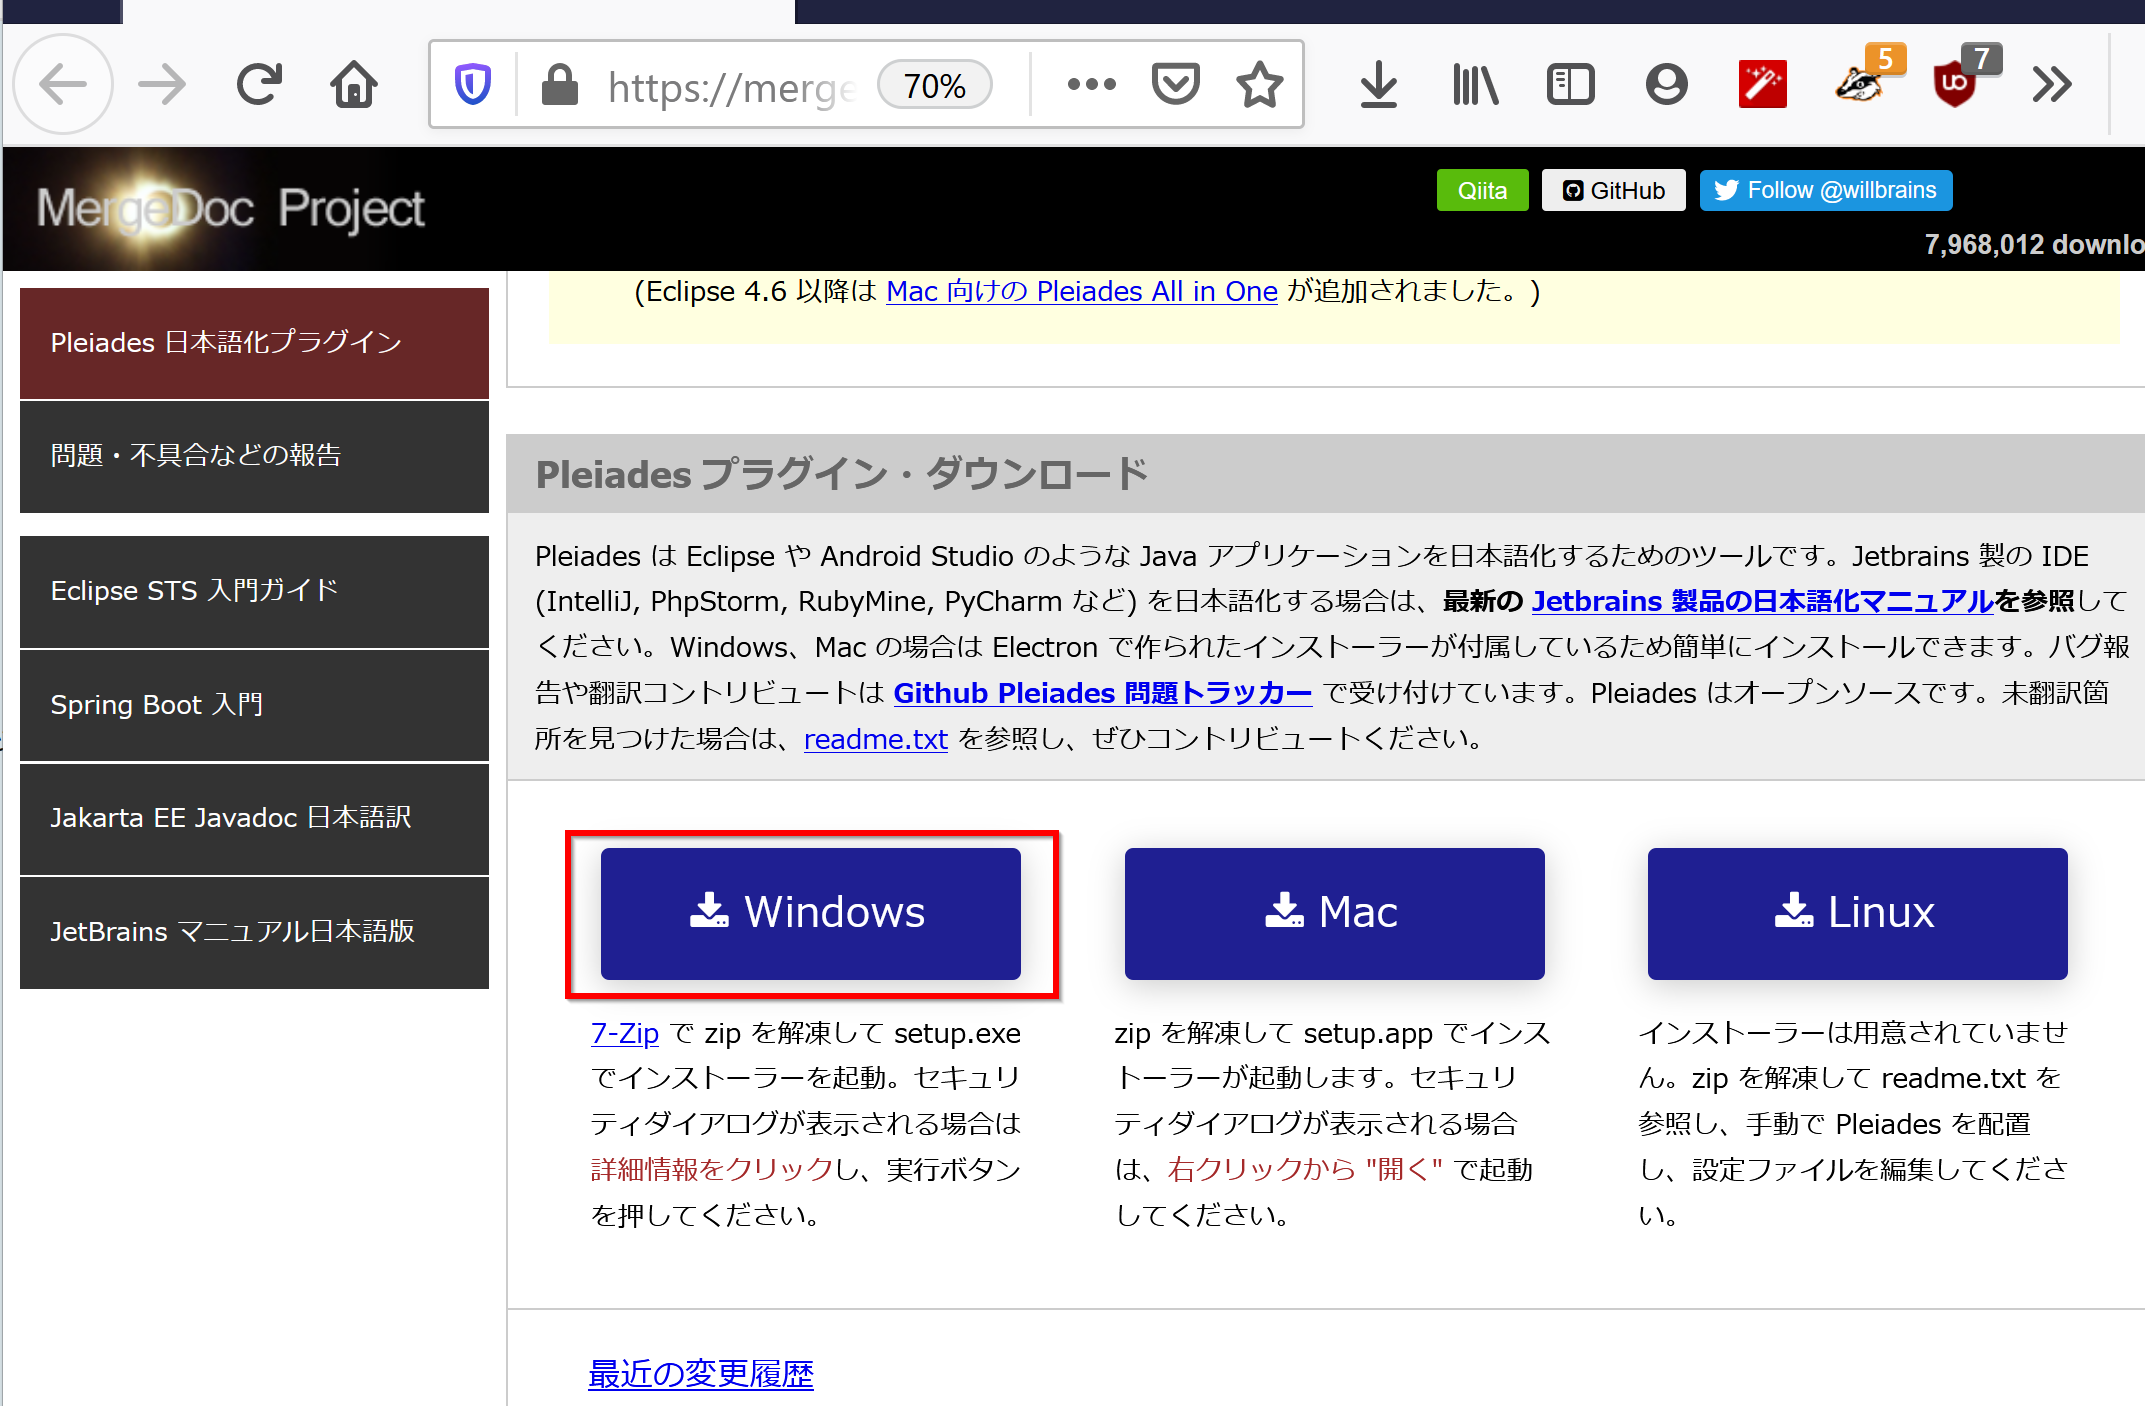
Task: Follow @willbrains on Twitter
Action: [x=1825, y=190]
